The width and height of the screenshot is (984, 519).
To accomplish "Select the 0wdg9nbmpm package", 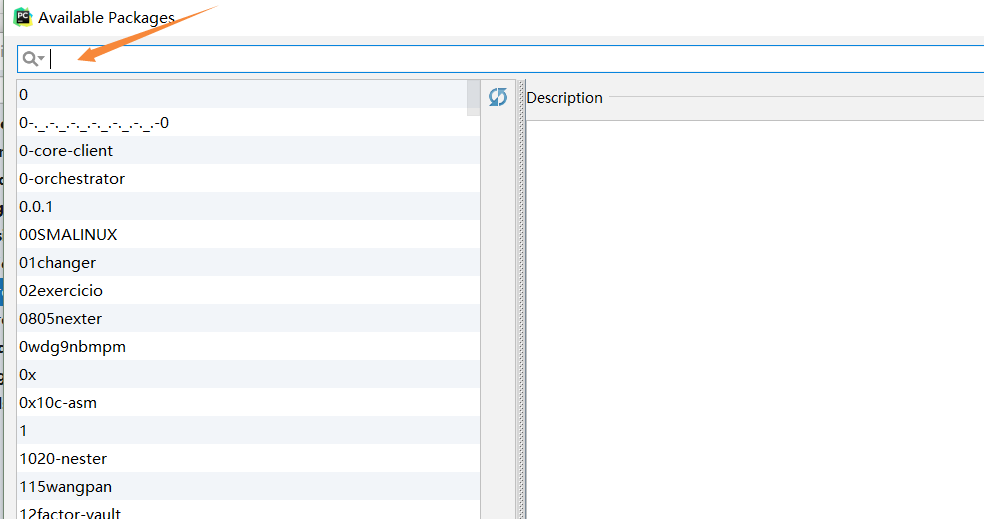I will click(x=248, y=346).
